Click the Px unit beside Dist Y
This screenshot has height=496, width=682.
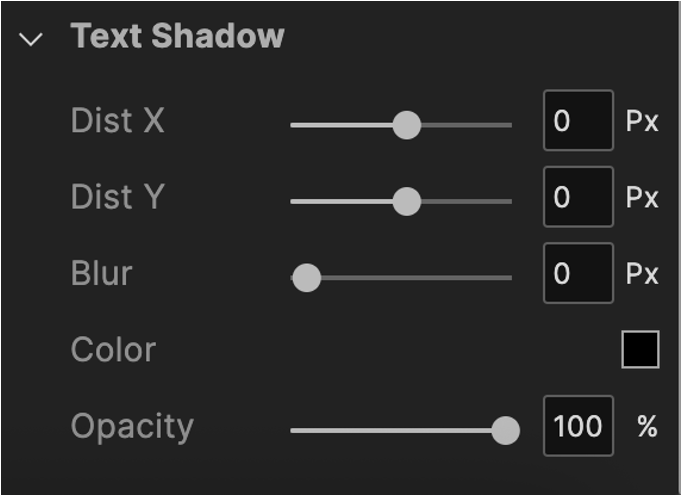point(642,198)
